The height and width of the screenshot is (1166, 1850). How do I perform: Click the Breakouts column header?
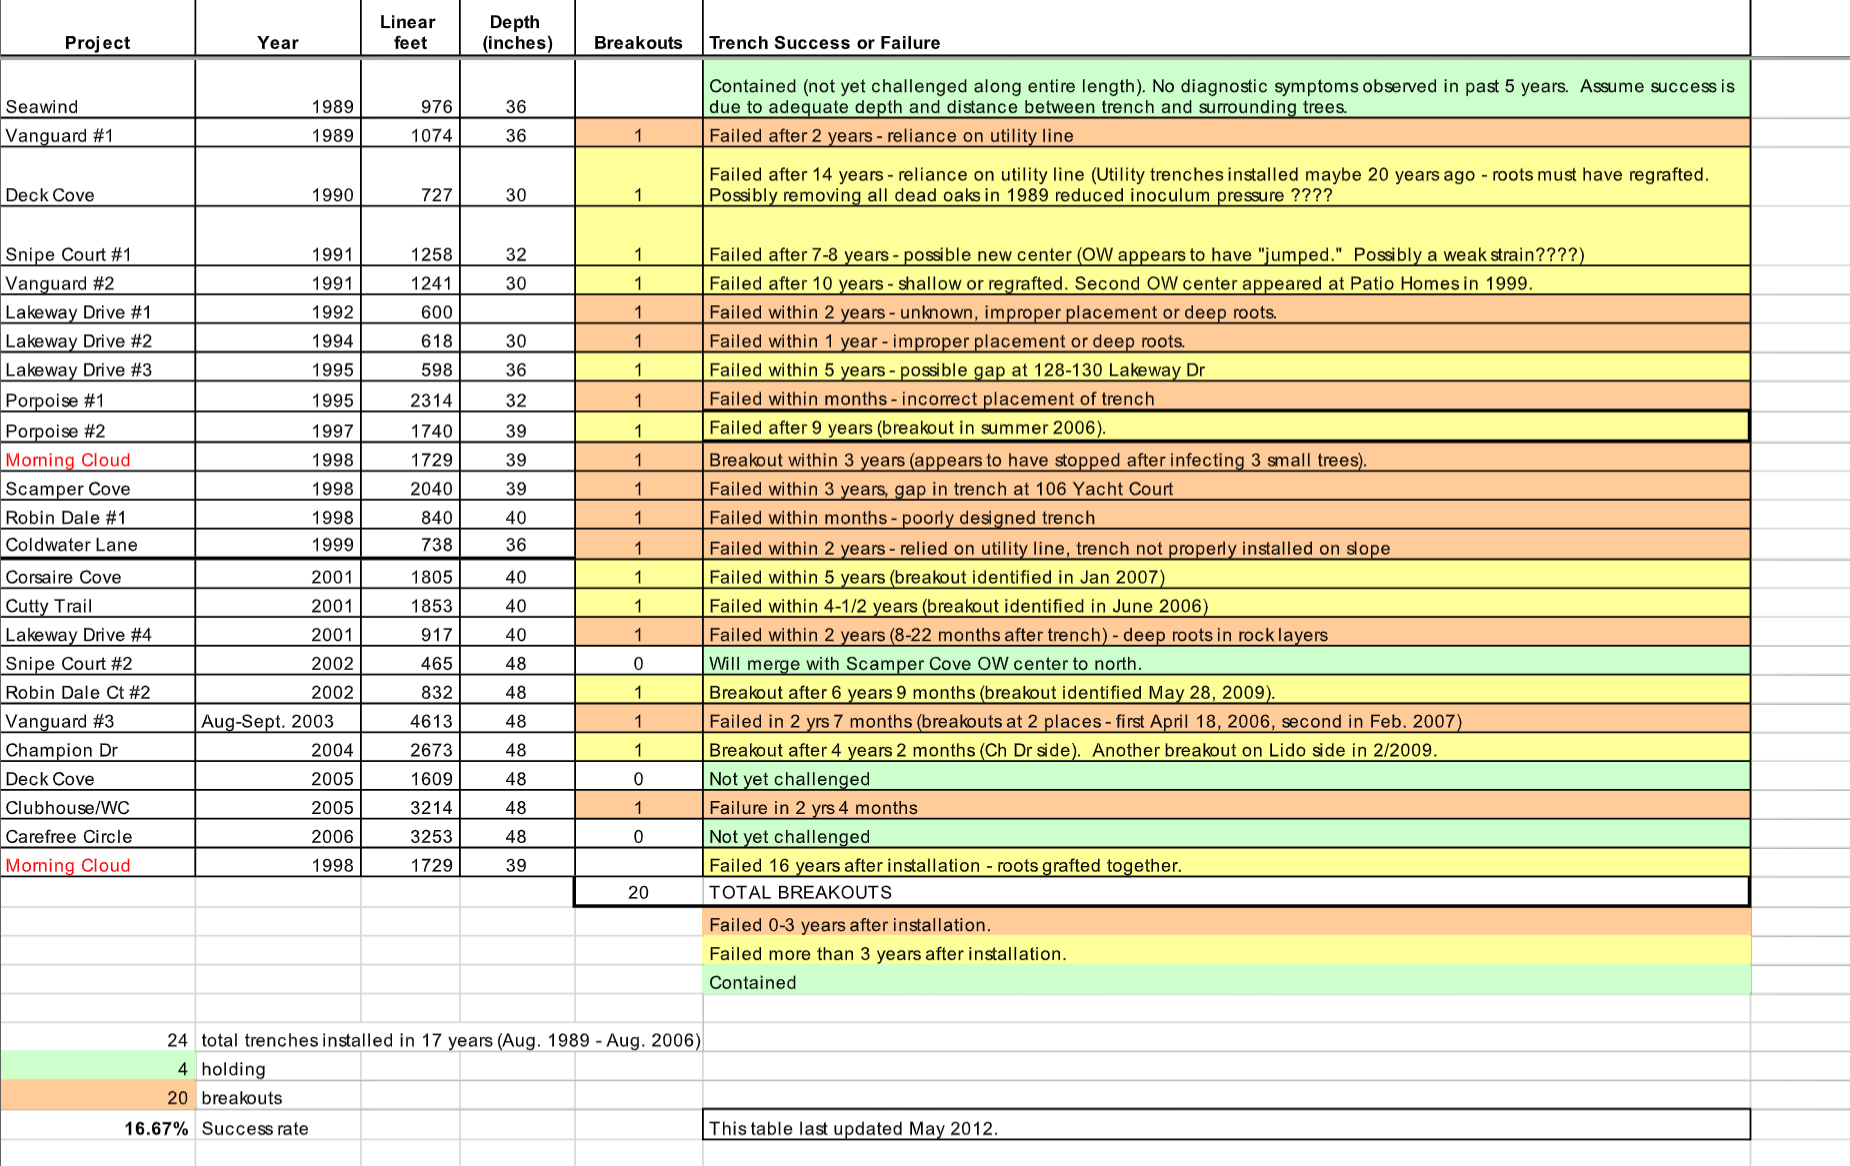pyautogui.click(x=637, y=42)
